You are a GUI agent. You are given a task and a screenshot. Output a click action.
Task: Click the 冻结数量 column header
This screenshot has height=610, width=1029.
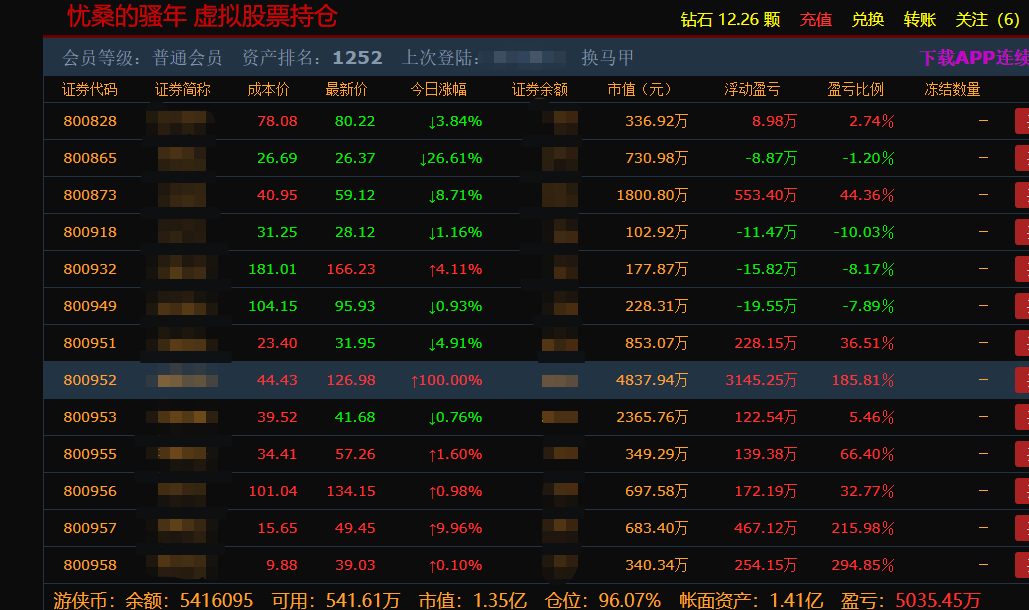click(952, 89)
